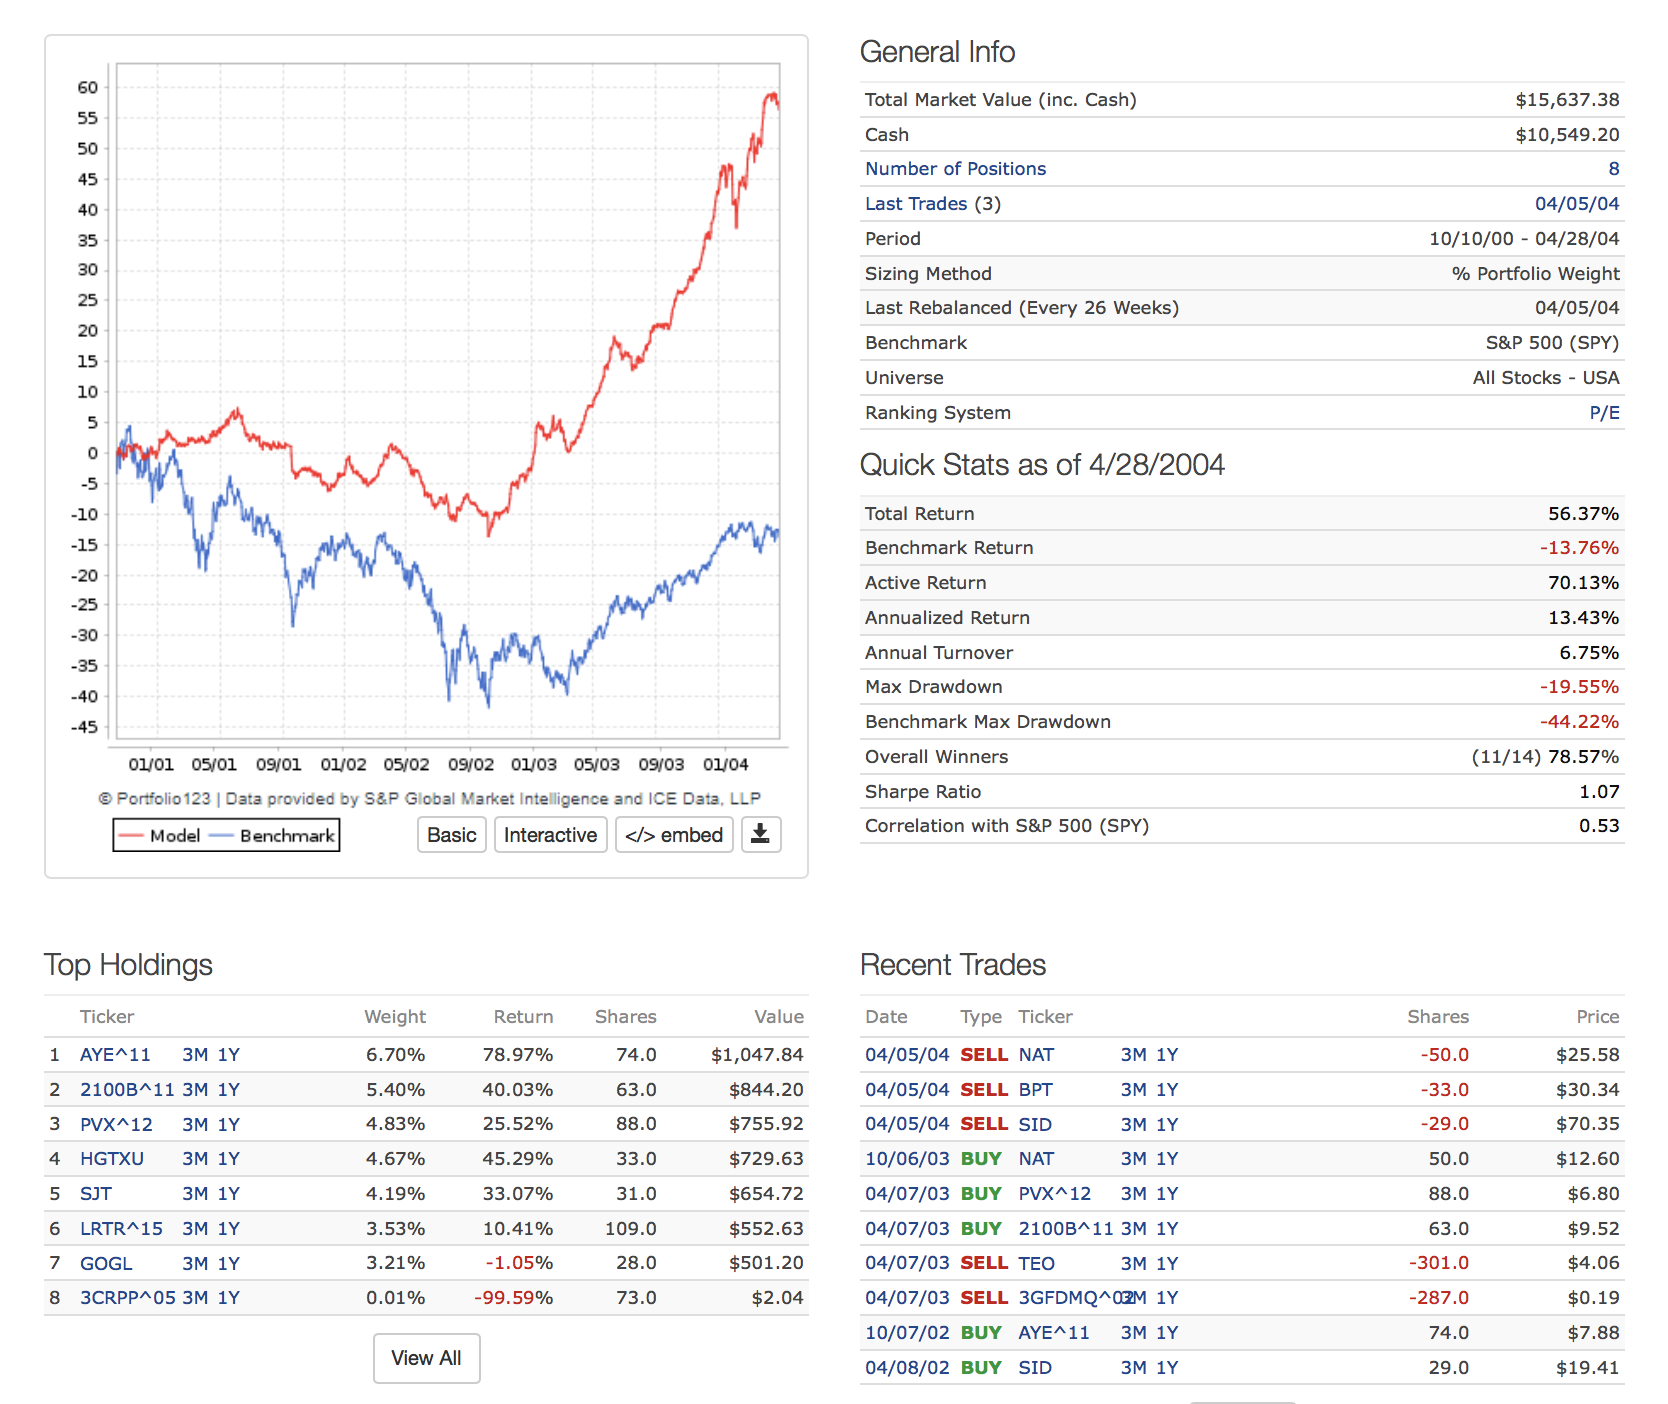Open the Number of Positions link

click(x=955, y=169)
